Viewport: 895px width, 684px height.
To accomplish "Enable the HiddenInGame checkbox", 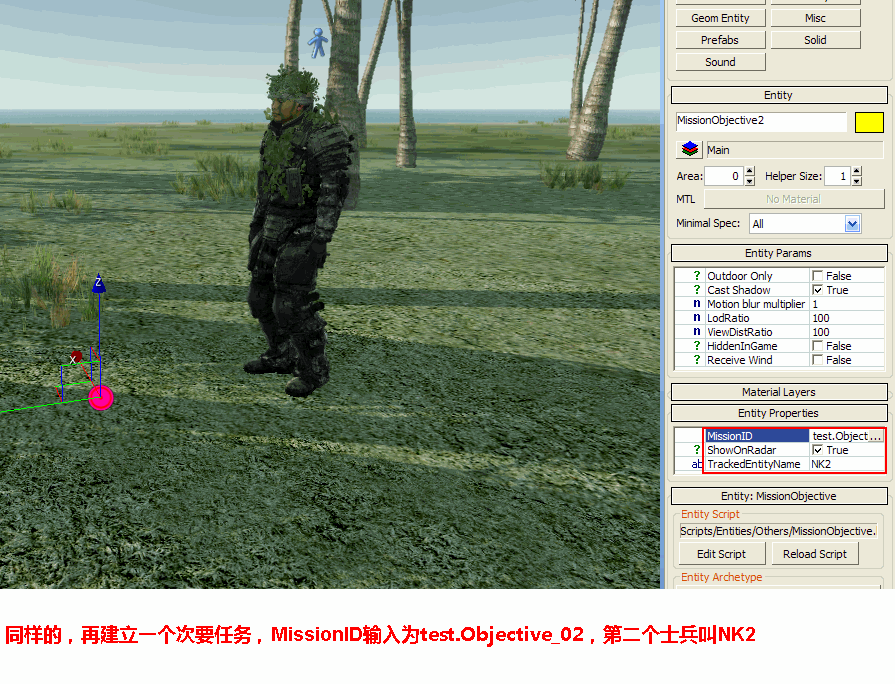I will pyautogui.click(x=817, y=346).
